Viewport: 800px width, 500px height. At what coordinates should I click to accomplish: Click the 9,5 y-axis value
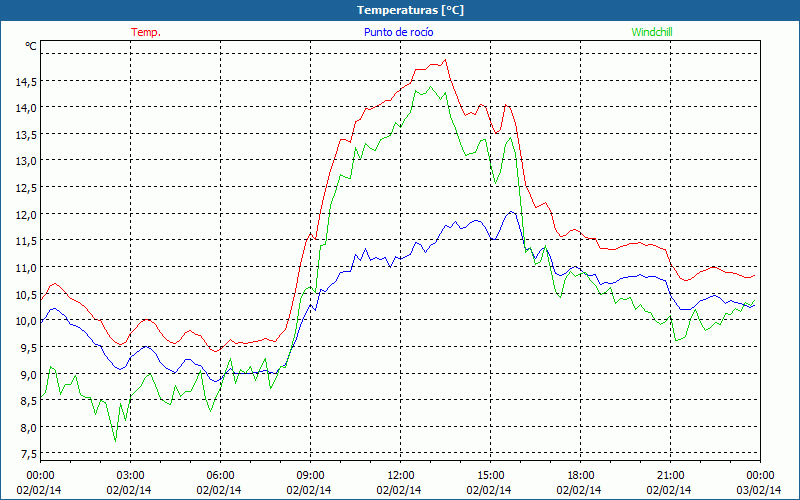tap(29, 347)
